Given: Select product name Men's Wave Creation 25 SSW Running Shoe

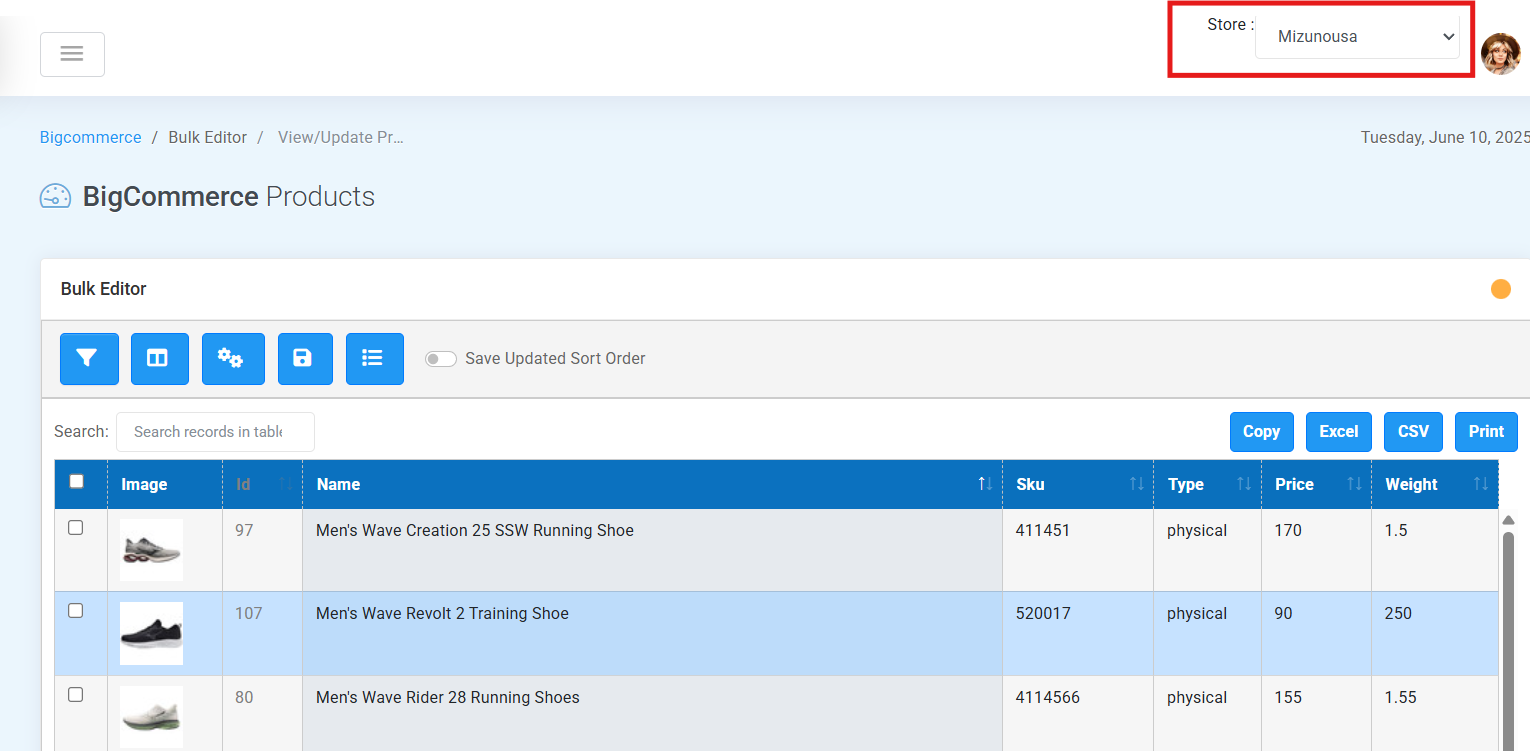Looking at the screenshot, I should (475, 530).
